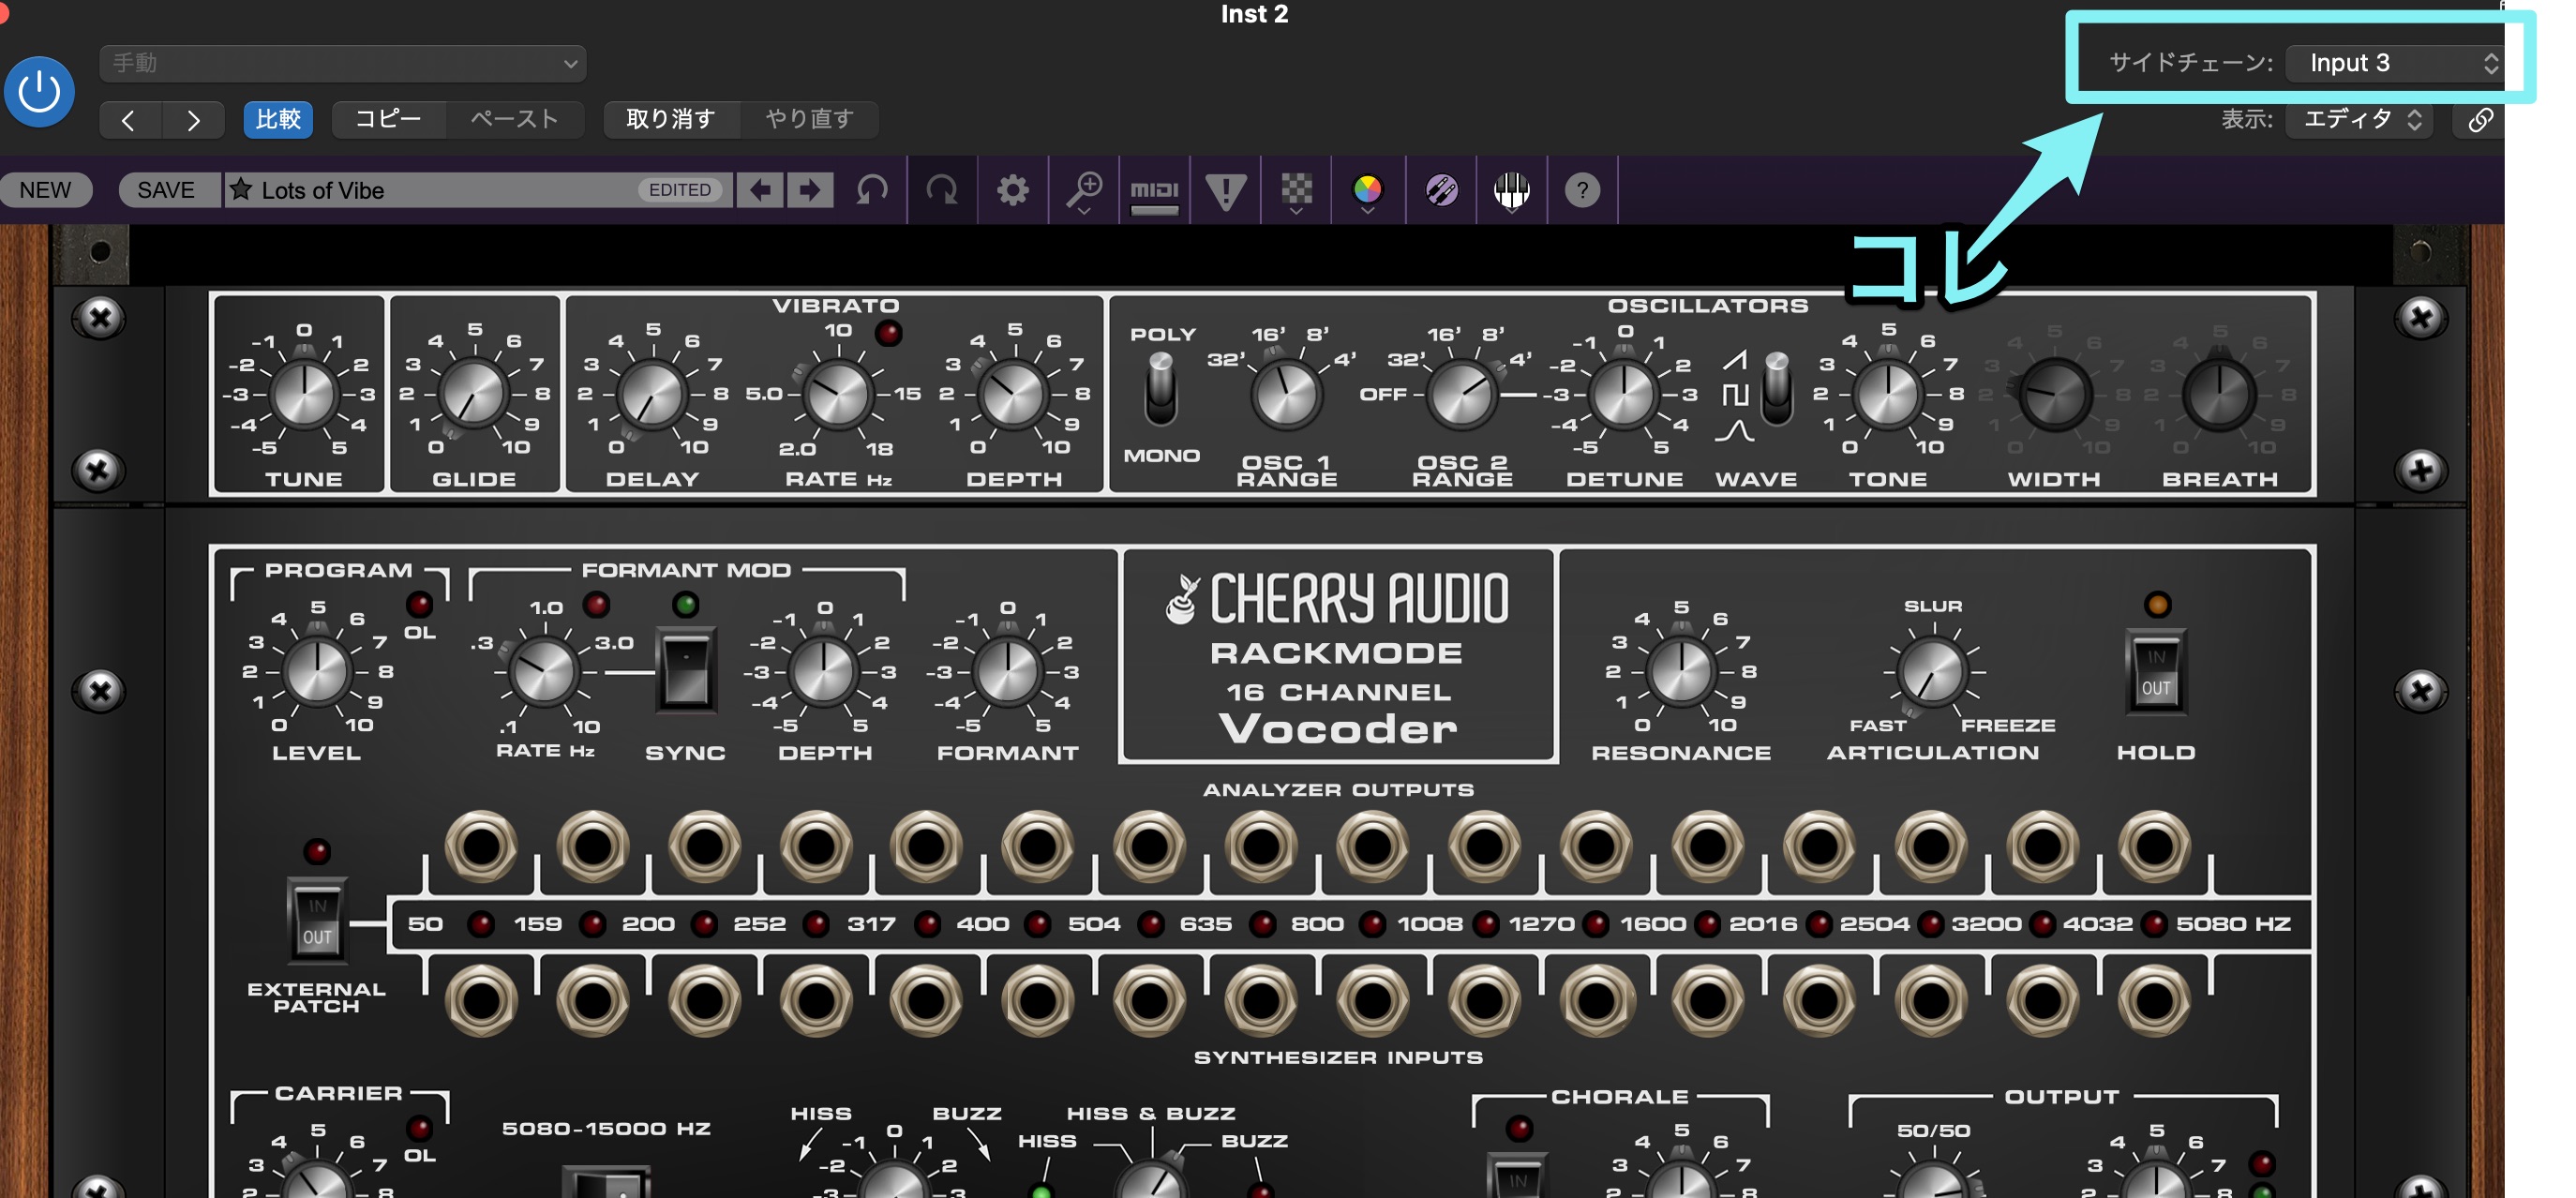Click the 比較 compare button
This screenshot has width=2576, height=1198.
pyautogui.click(x=277, y=120)
